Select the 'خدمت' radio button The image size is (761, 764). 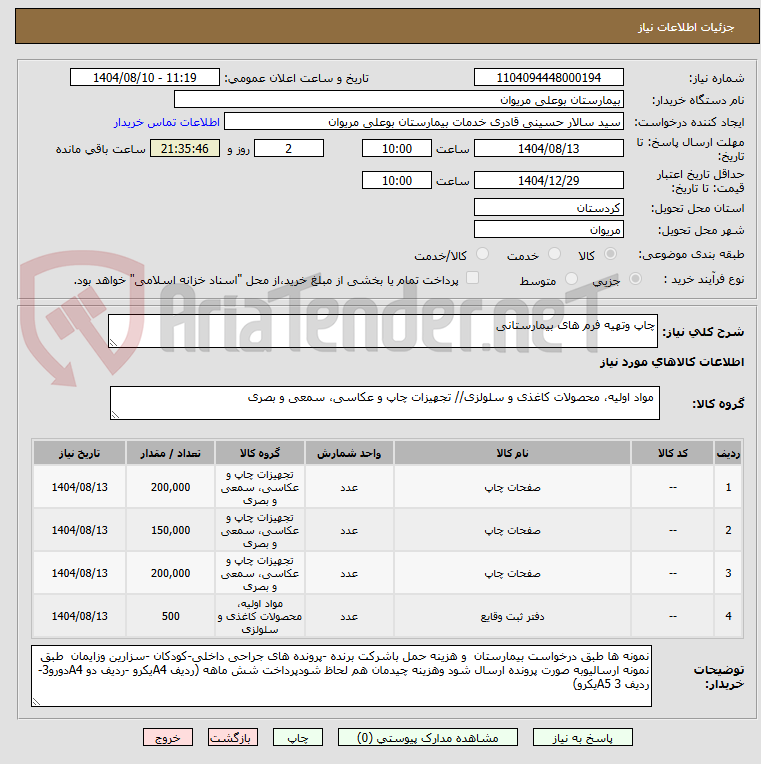click(554, 254)
